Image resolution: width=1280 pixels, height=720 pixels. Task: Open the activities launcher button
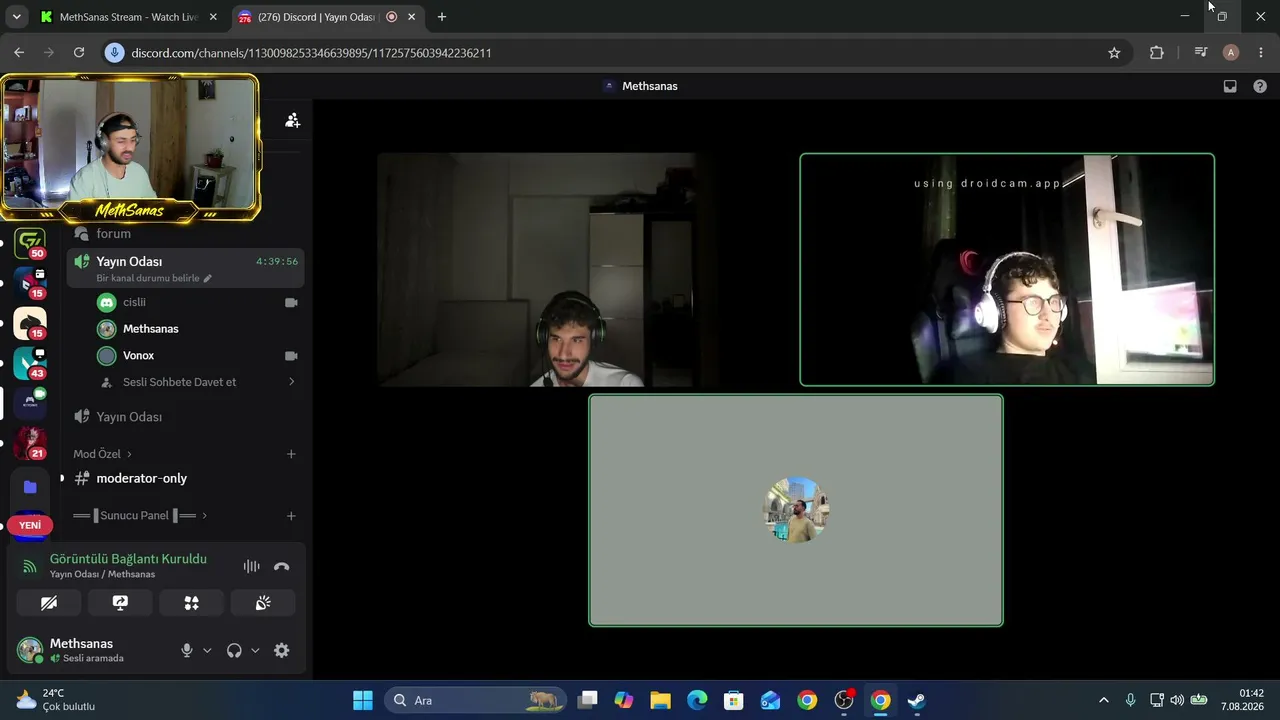coord(191,603)
